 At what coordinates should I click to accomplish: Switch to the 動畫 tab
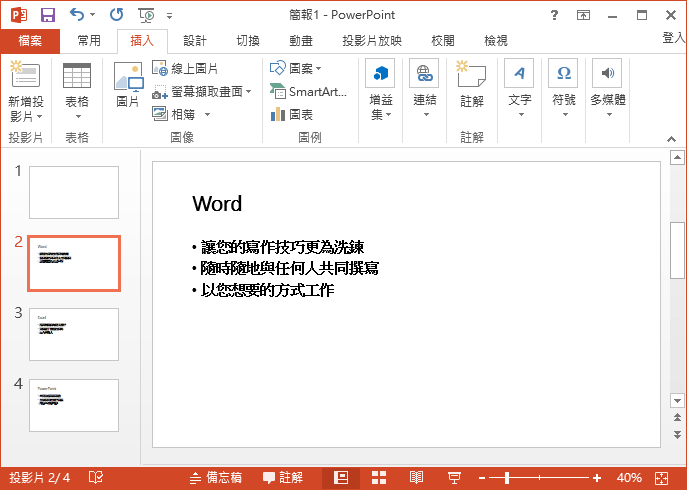301,41
